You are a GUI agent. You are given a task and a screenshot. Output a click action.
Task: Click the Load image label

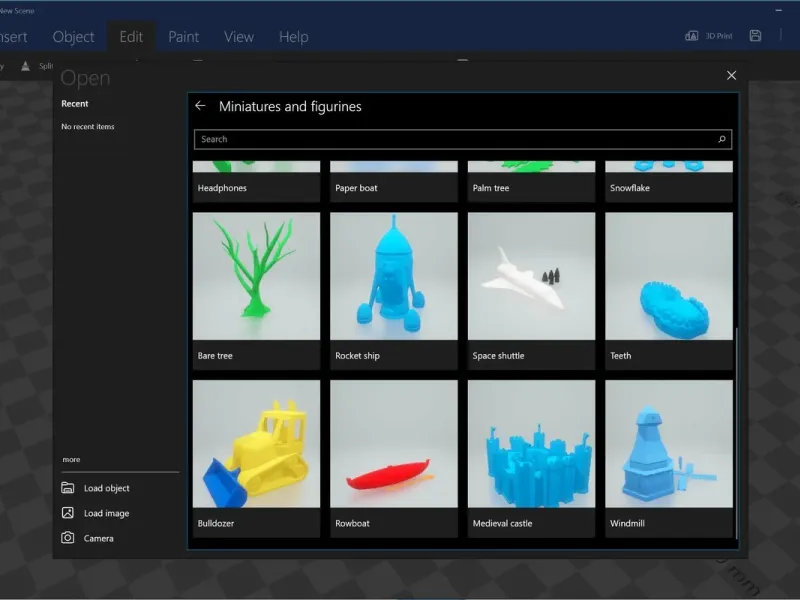click(107, 513)
